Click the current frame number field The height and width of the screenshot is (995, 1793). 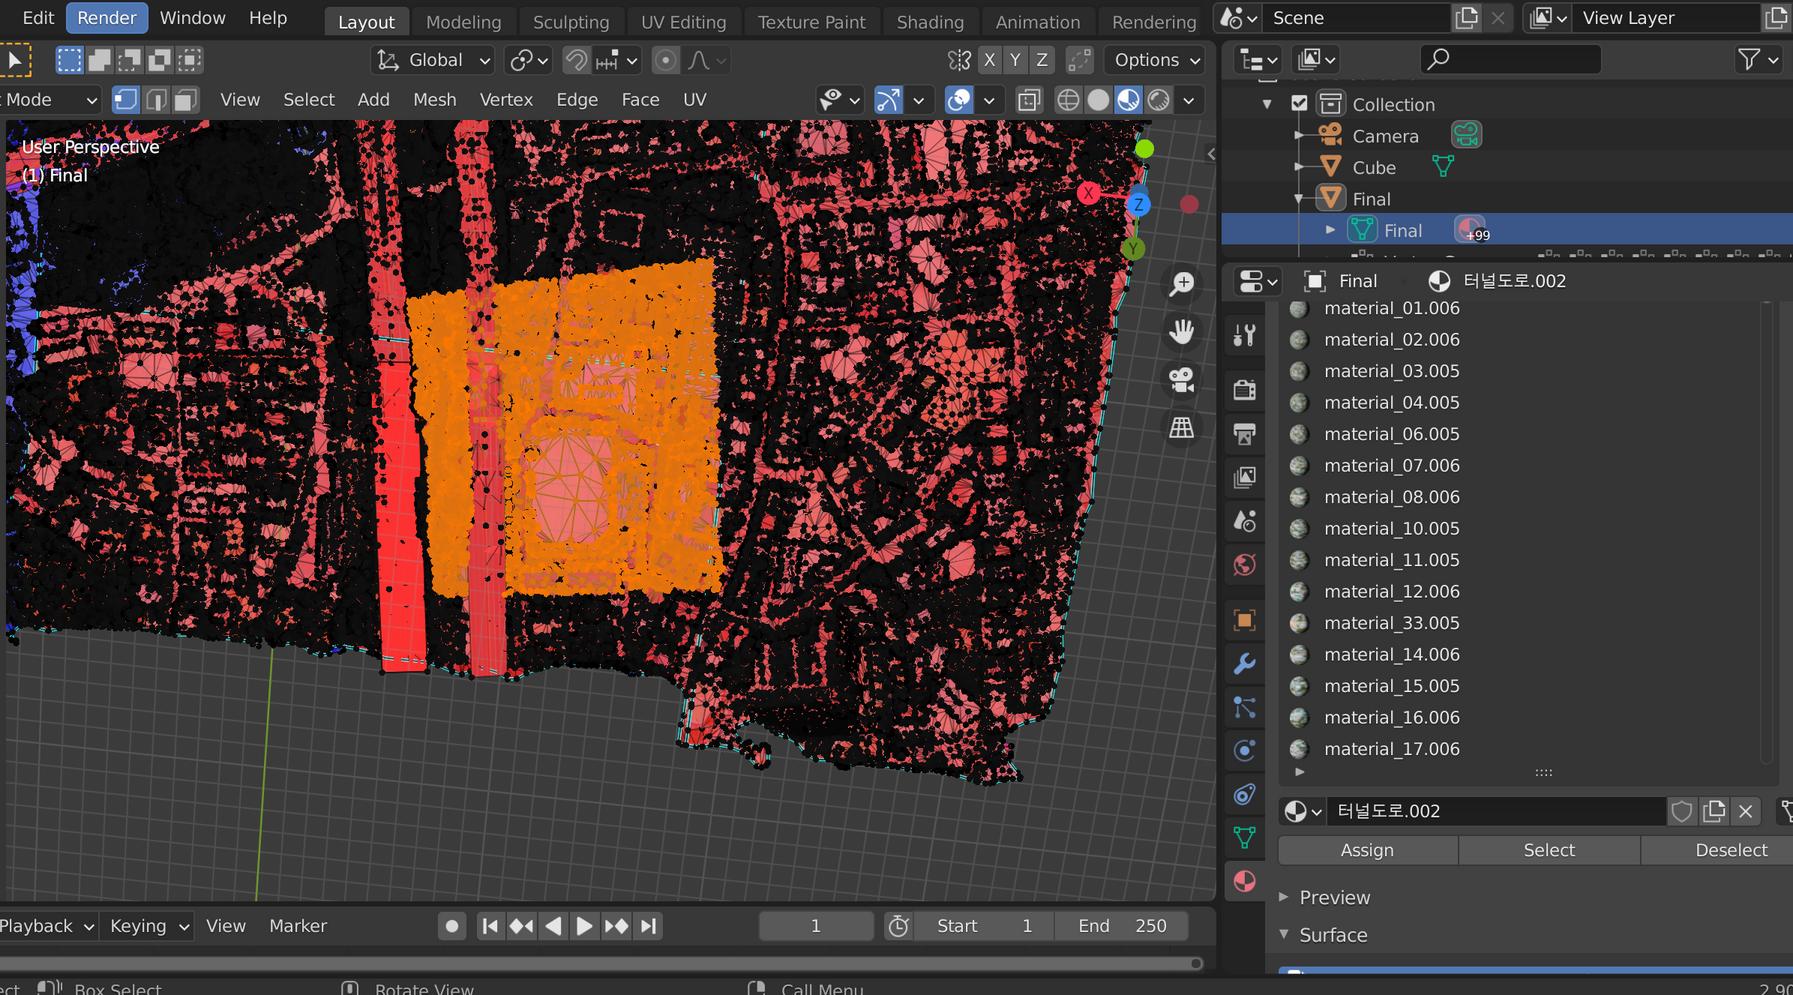tap(815, 925)
